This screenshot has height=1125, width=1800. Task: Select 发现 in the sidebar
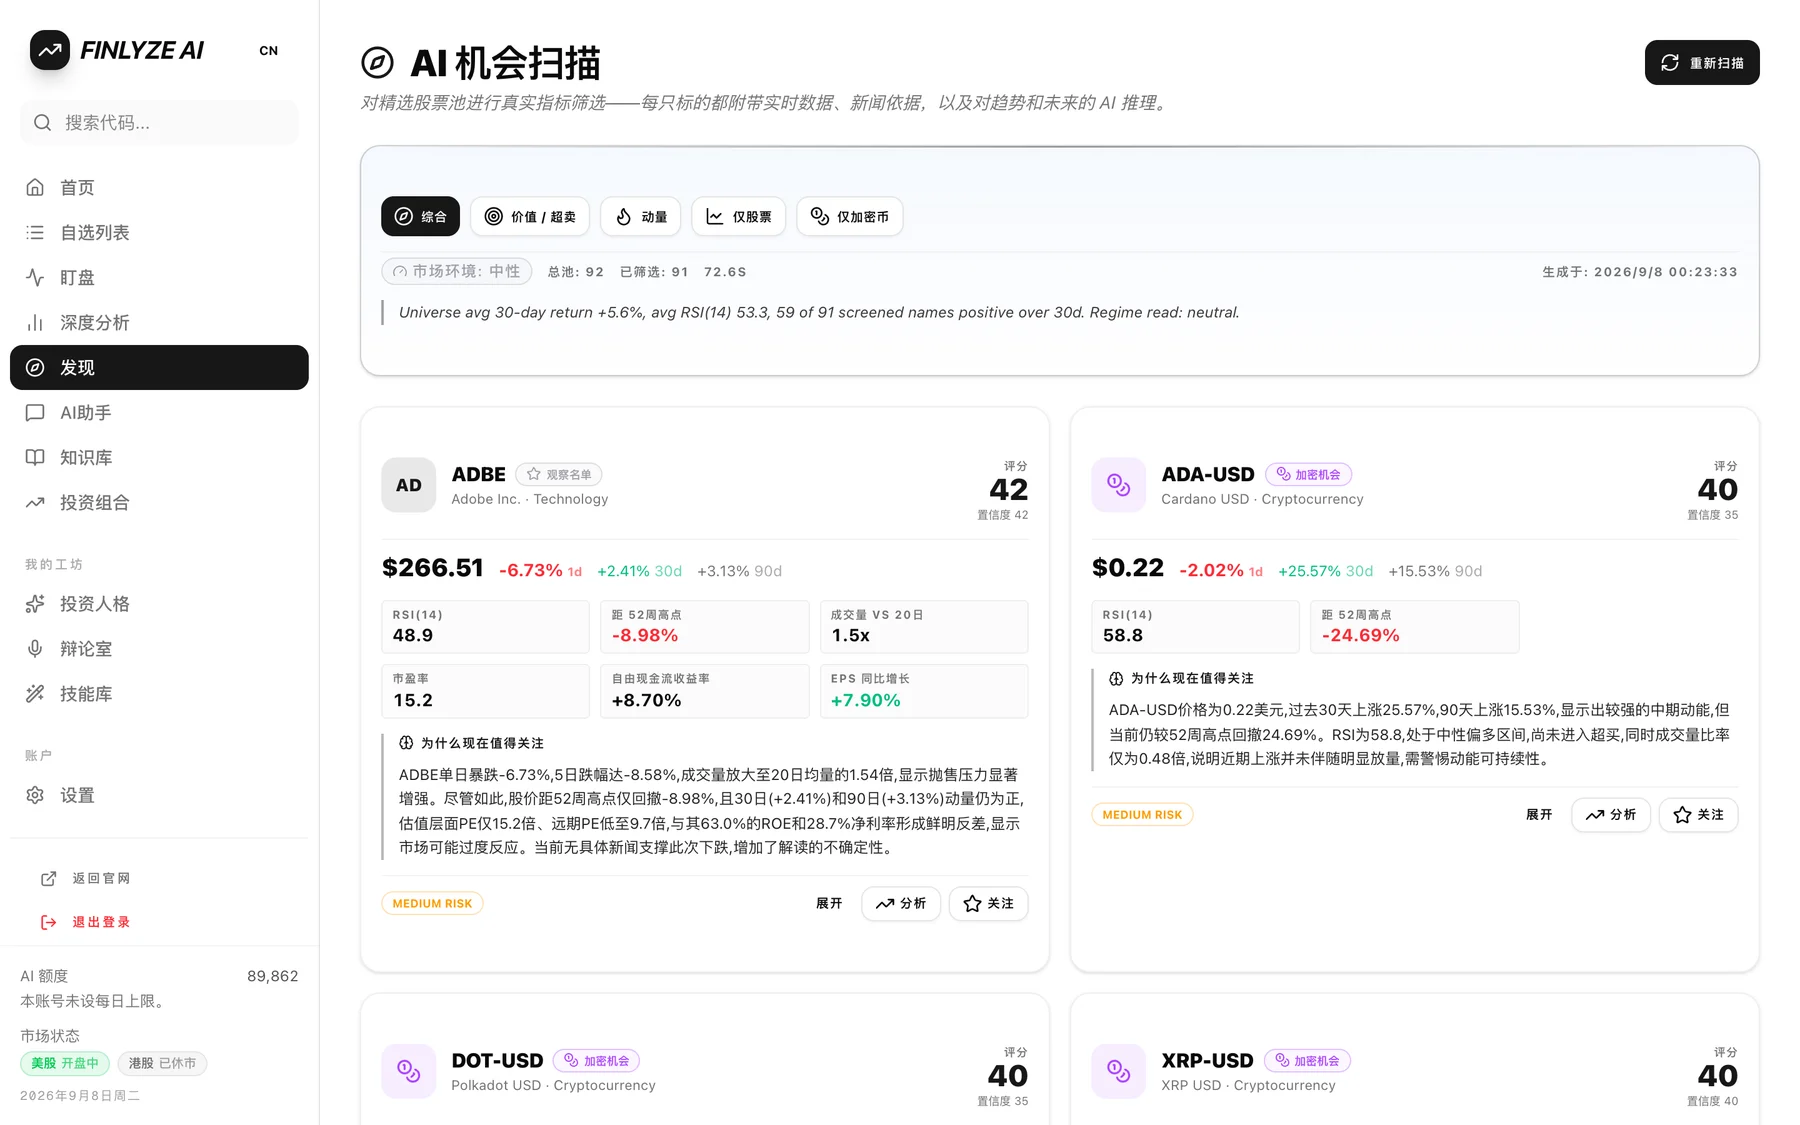click(x=159, y=367)
